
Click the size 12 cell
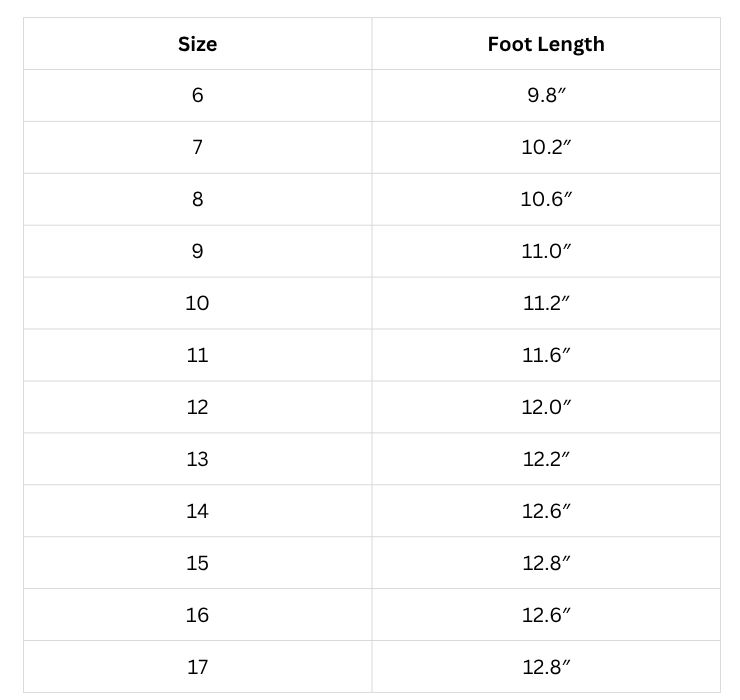tap(197, 407)
